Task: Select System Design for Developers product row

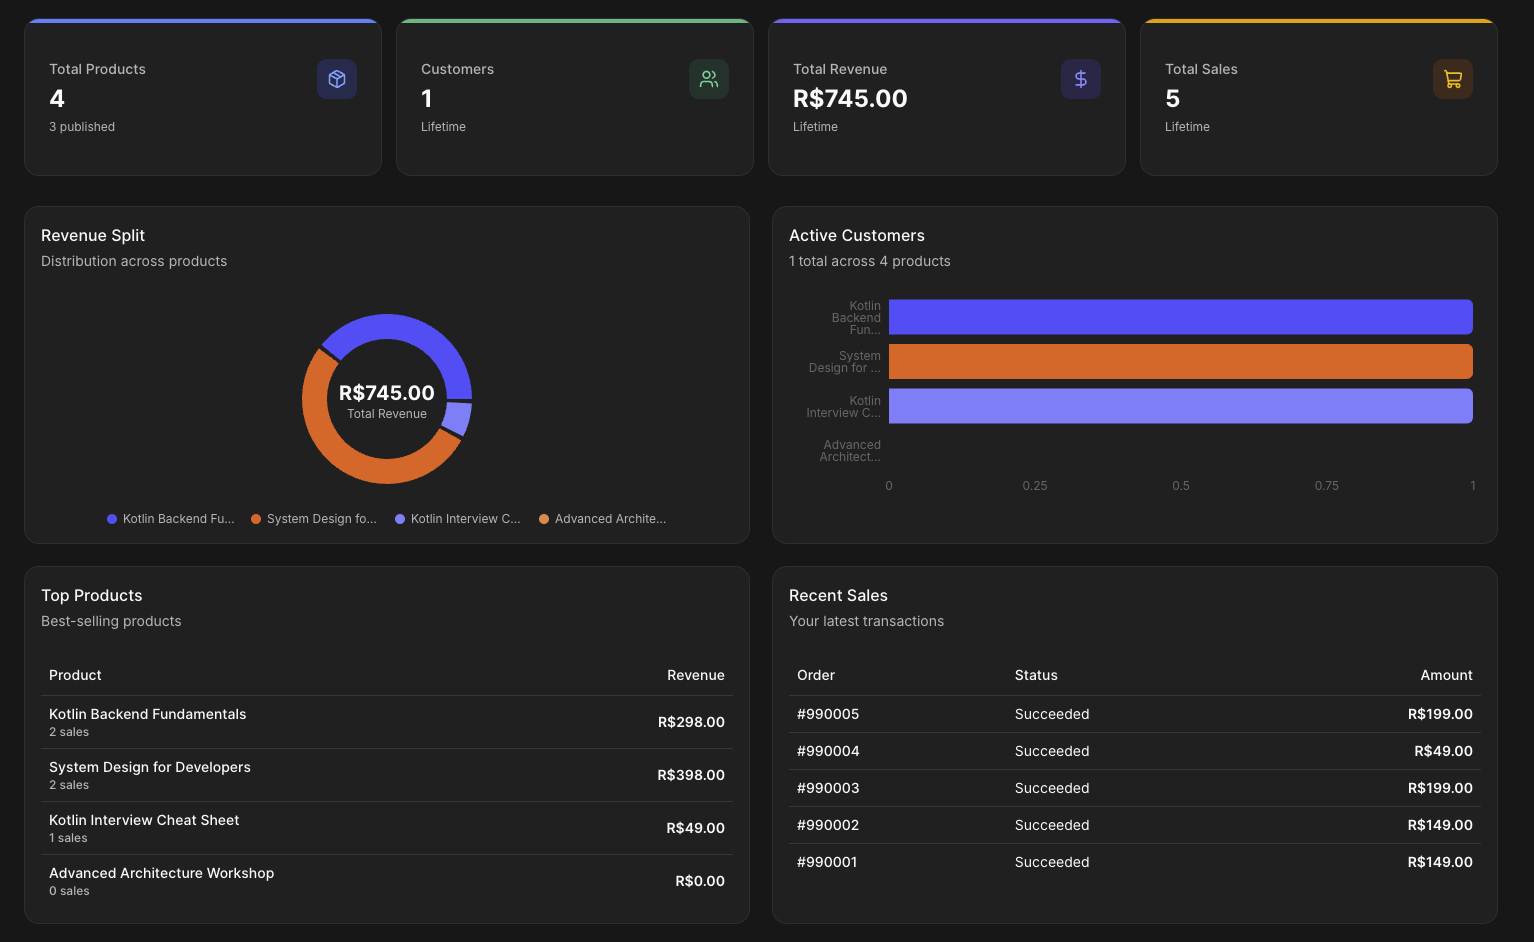Action: [x=387, y=775]
